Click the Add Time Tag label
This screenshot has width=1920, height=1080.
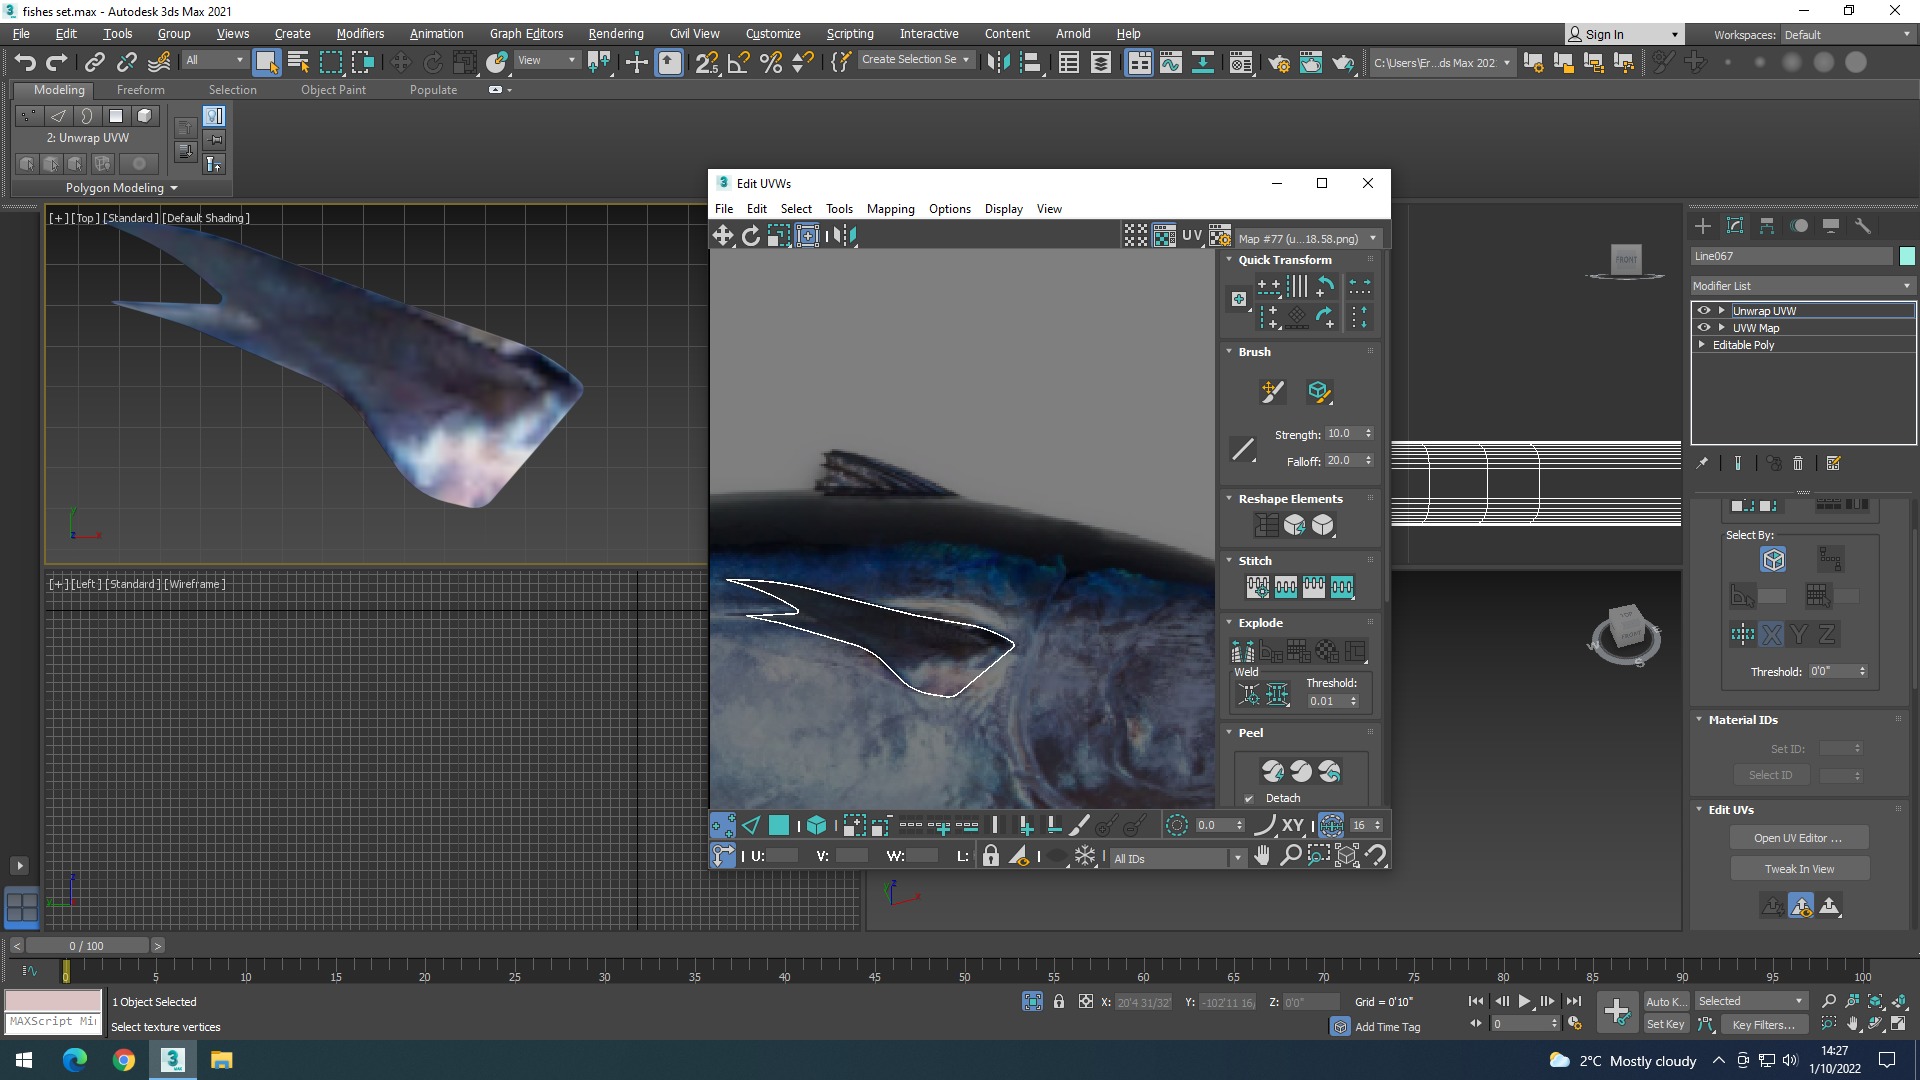coord(1387,1027)
